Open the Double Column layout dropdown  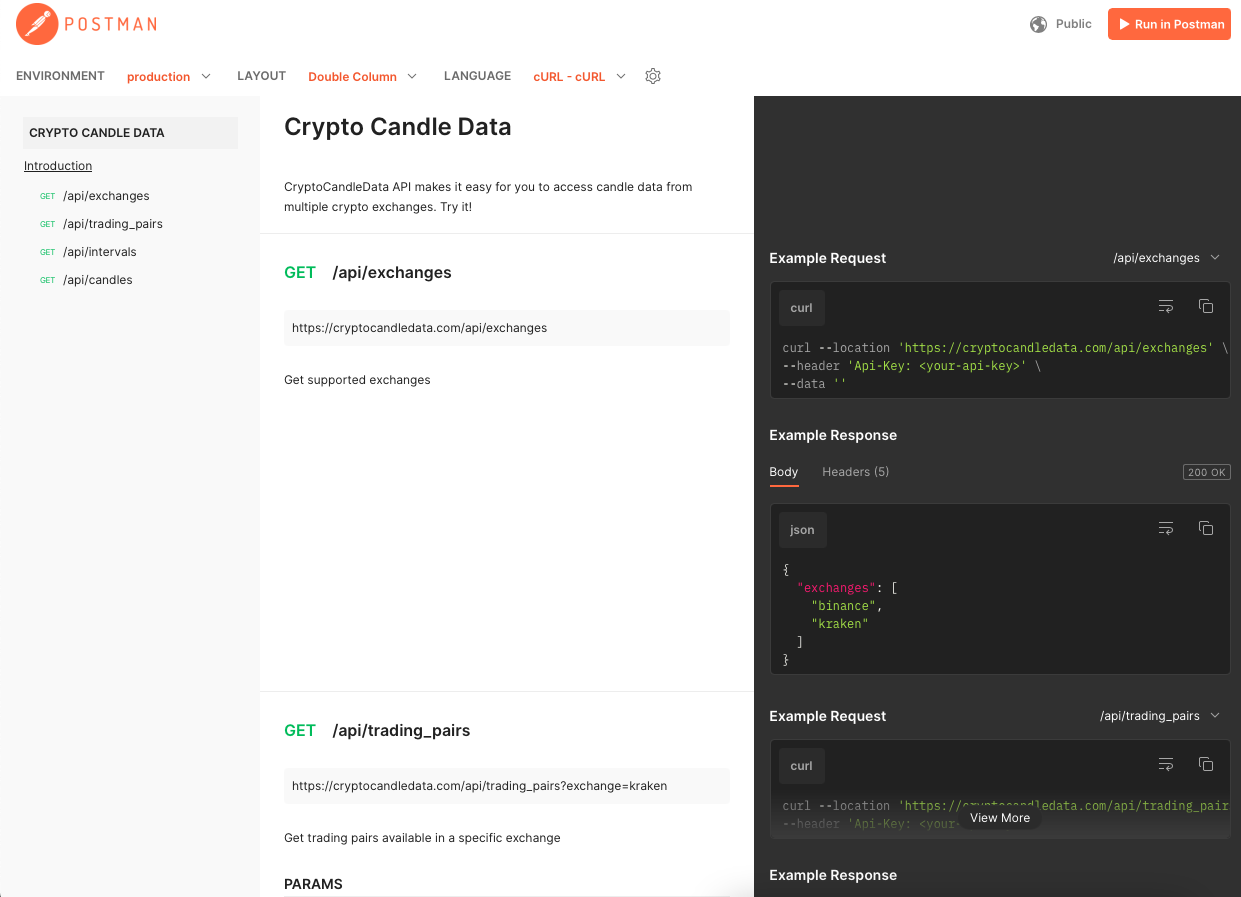363,76
